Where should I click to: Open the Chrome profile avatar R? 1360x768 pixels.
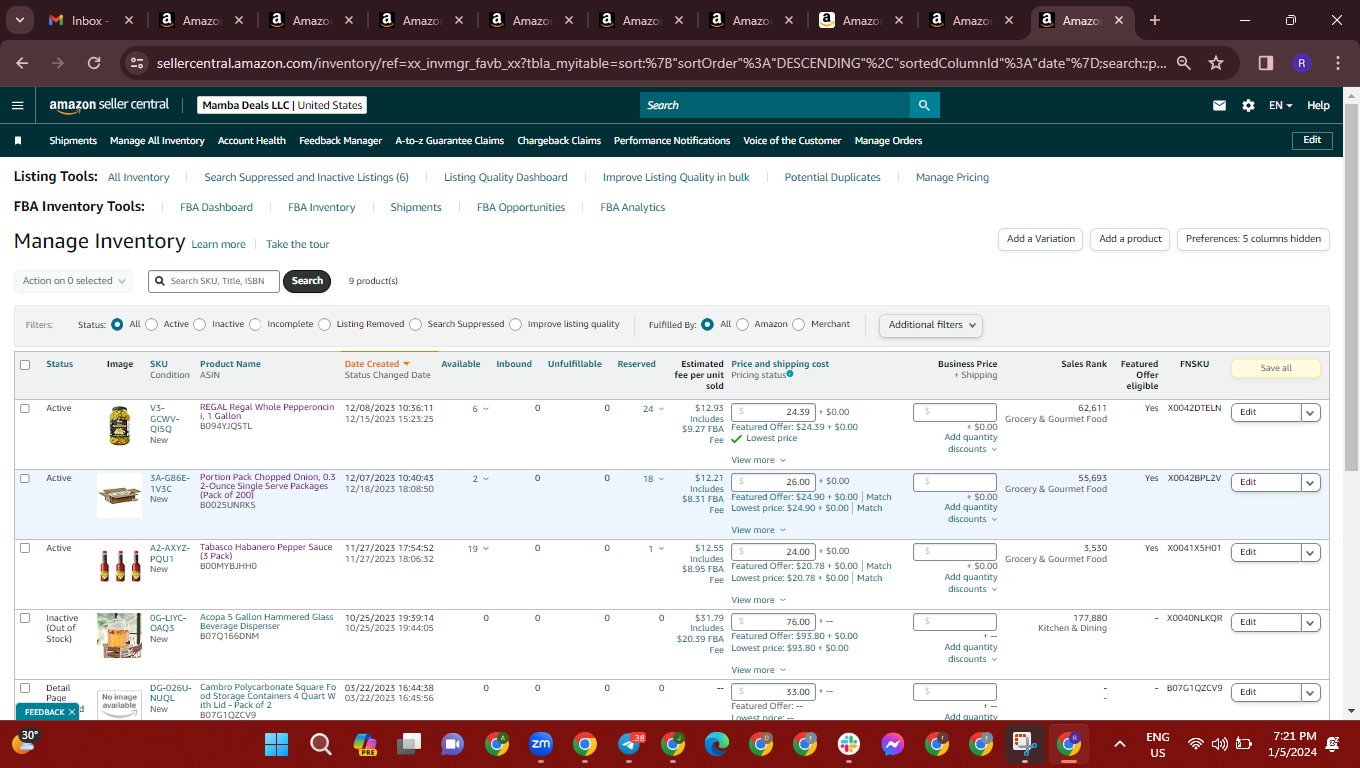[1302, 63]
